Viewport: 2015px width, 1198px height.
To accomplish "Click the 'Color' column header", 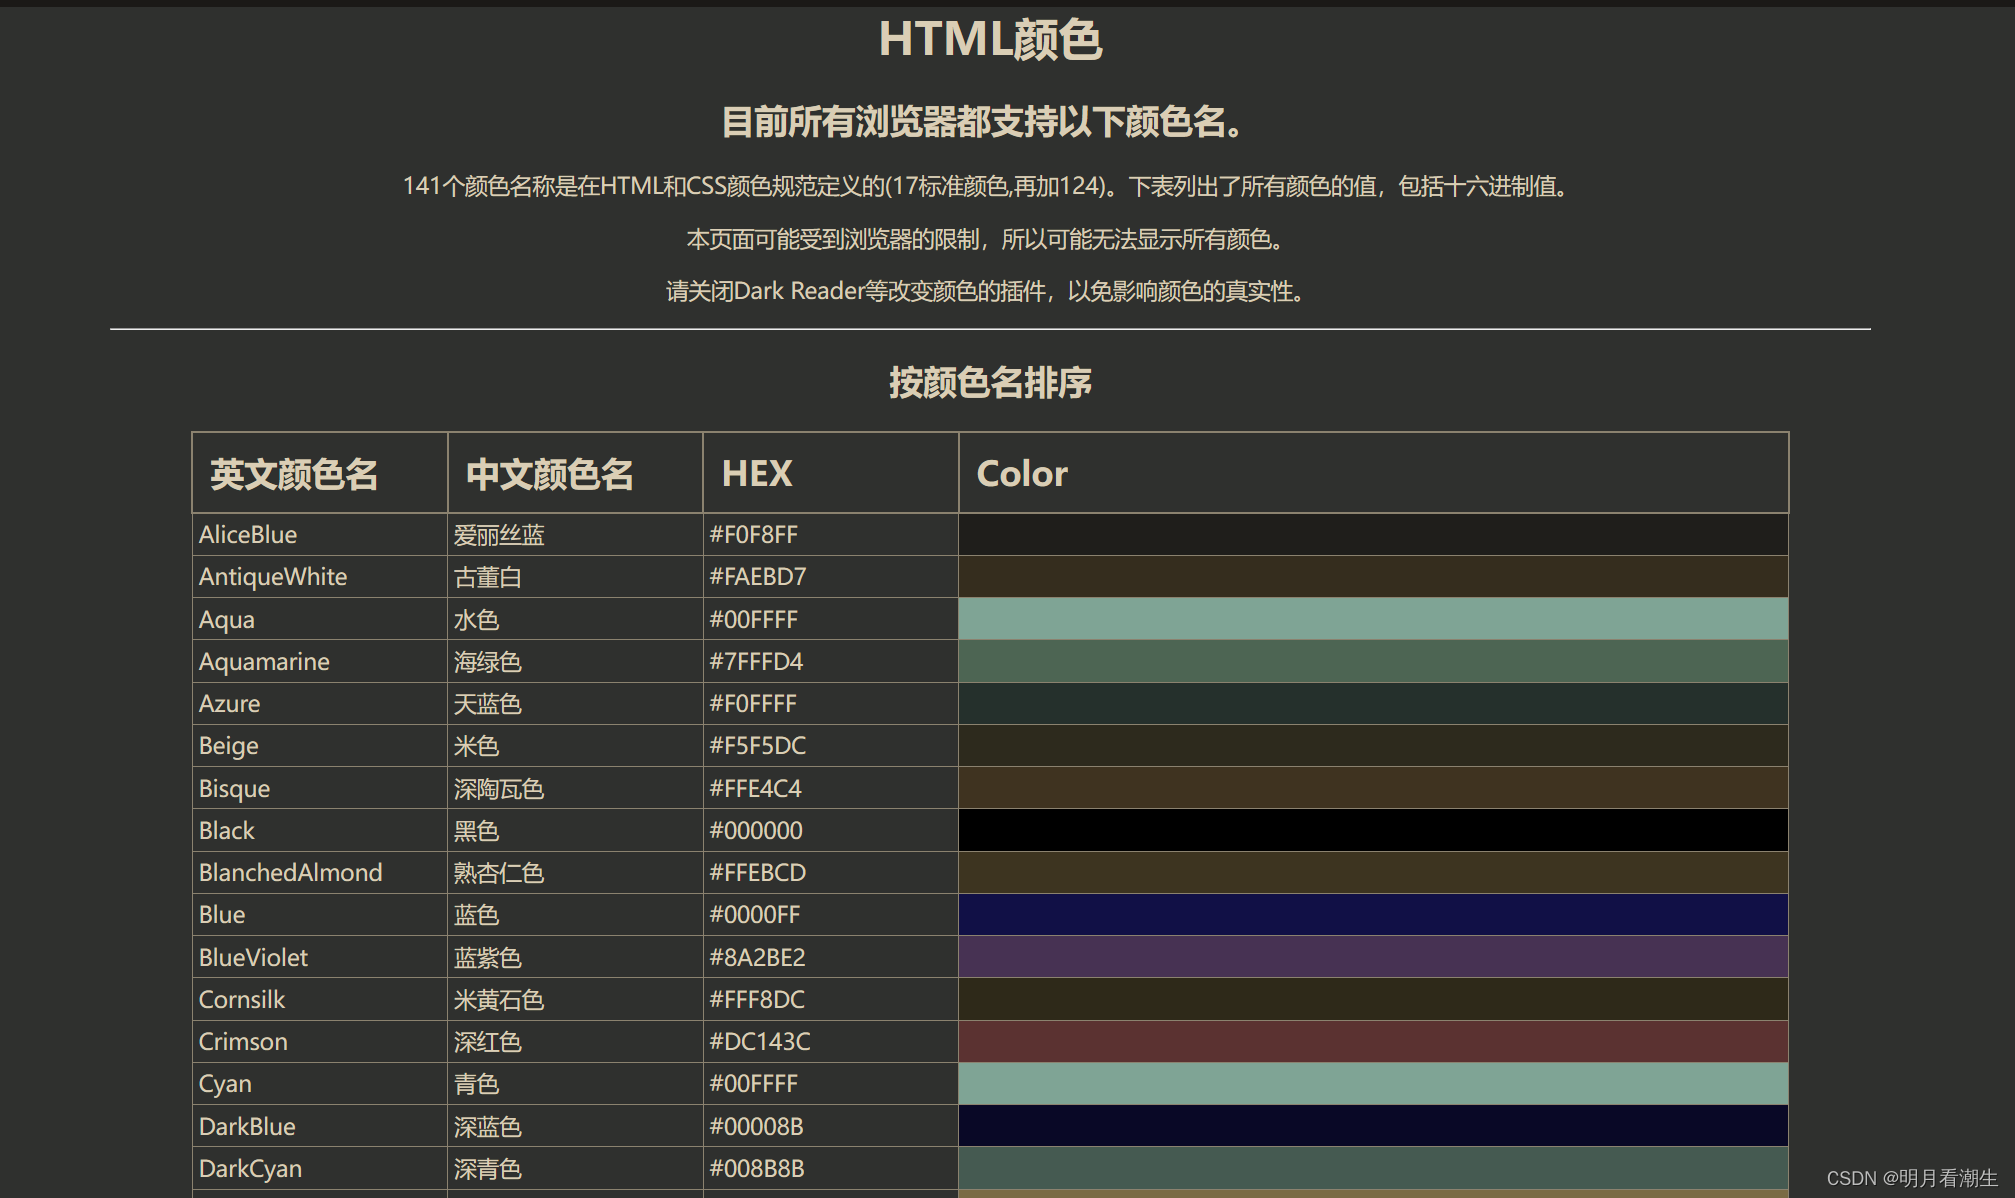I will coord(1373,473).
